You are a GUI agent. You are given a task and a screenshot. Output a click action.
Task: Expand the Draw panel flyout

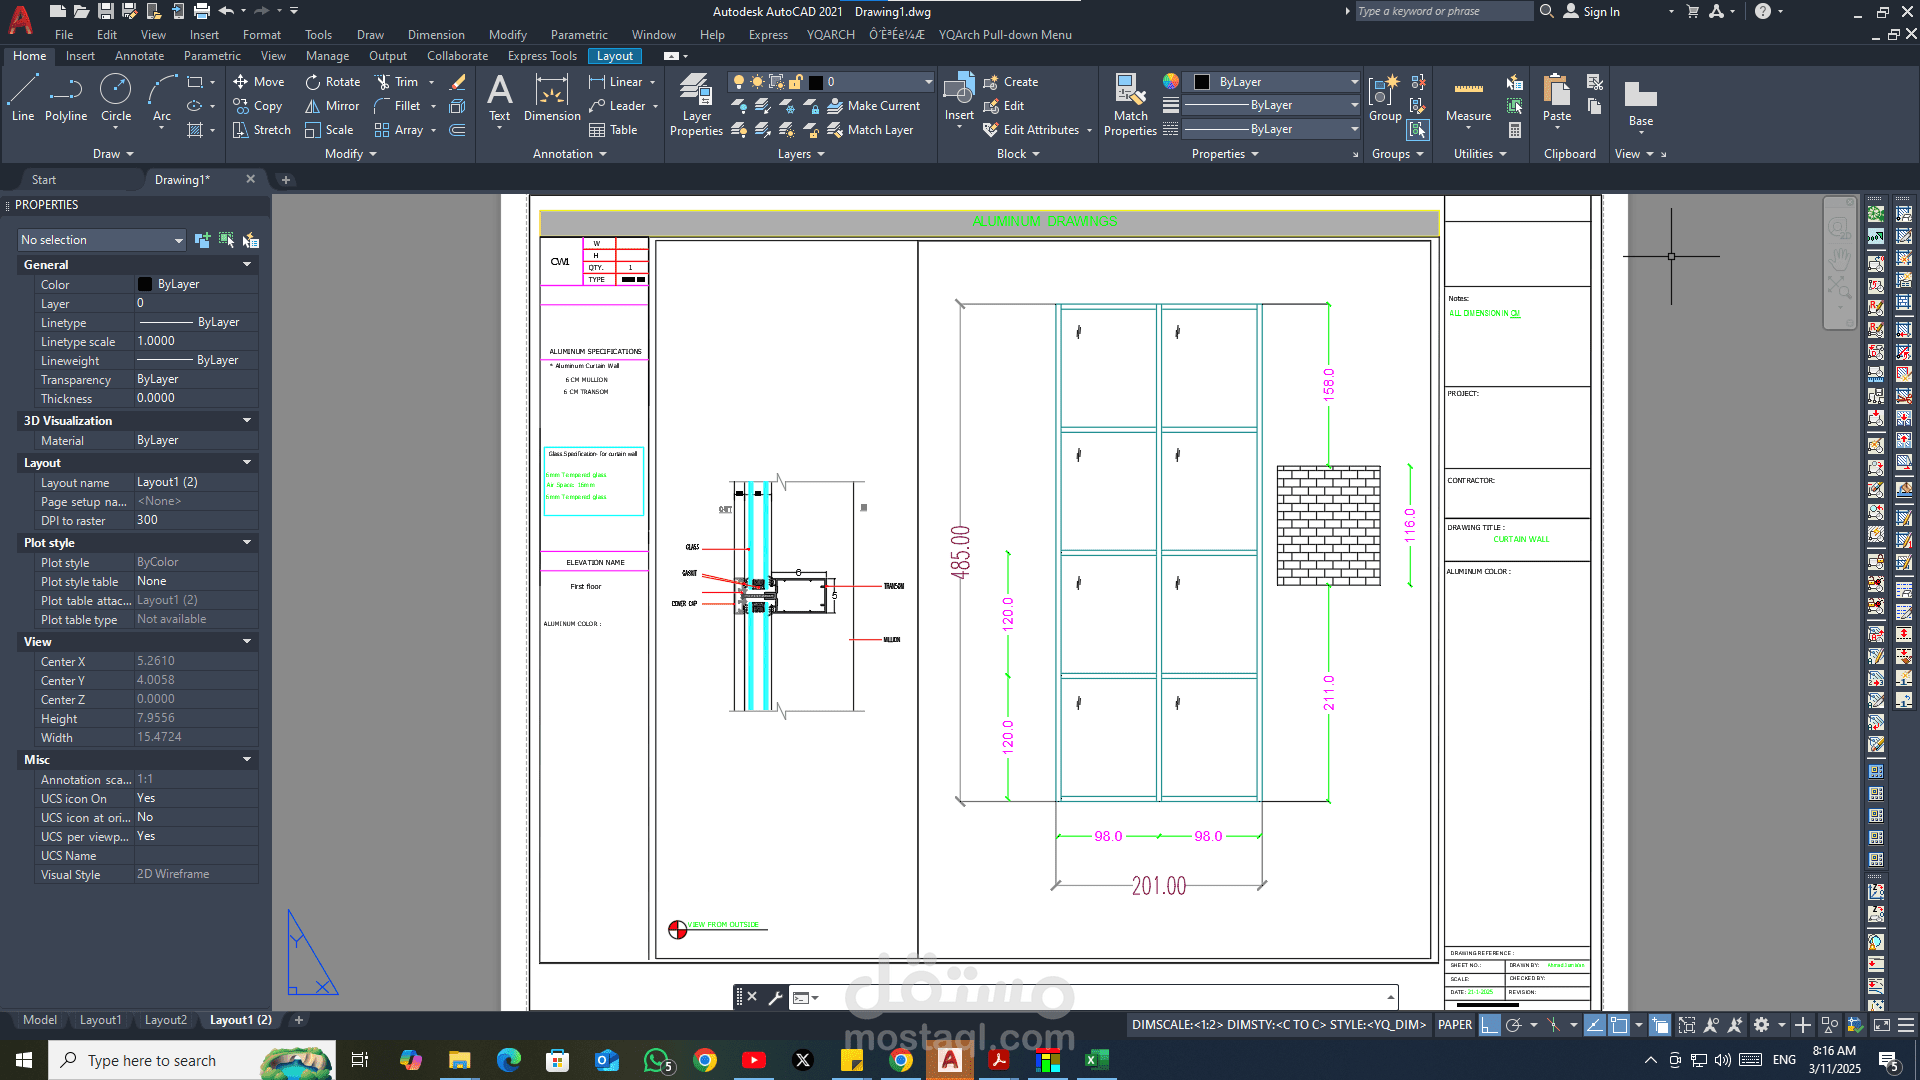(x=113, y=154)
